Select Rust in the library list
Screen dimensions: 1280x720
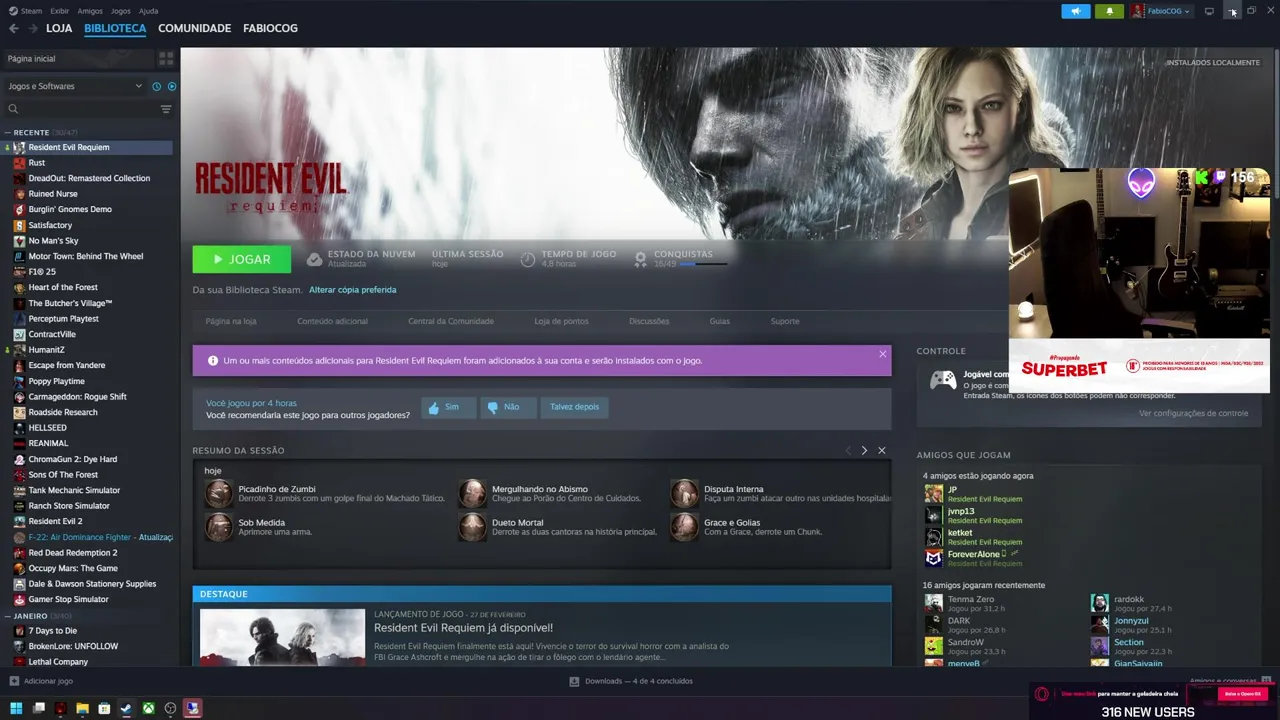point(37,163)
